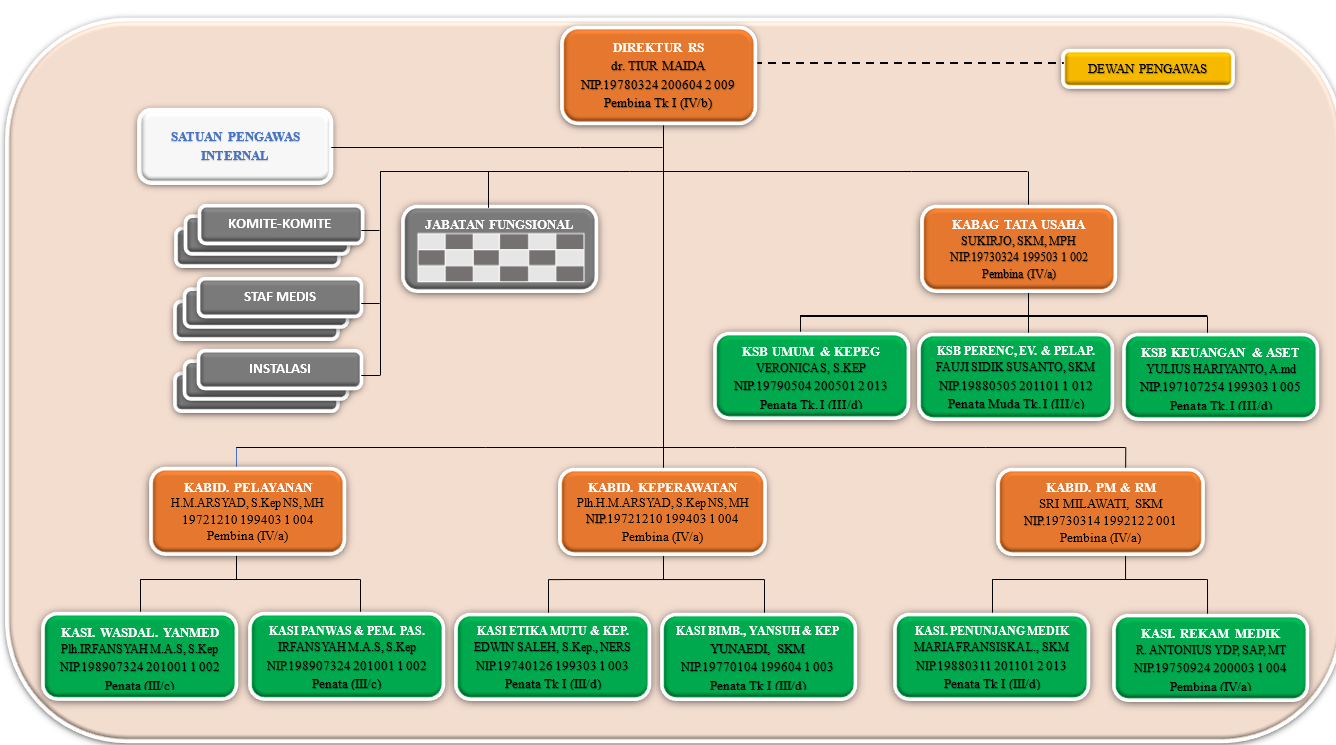This screenshot has height=745, width=1336.
Task: Click the Kabid. Pelayanan box
Action: click(x=246, y=511)
